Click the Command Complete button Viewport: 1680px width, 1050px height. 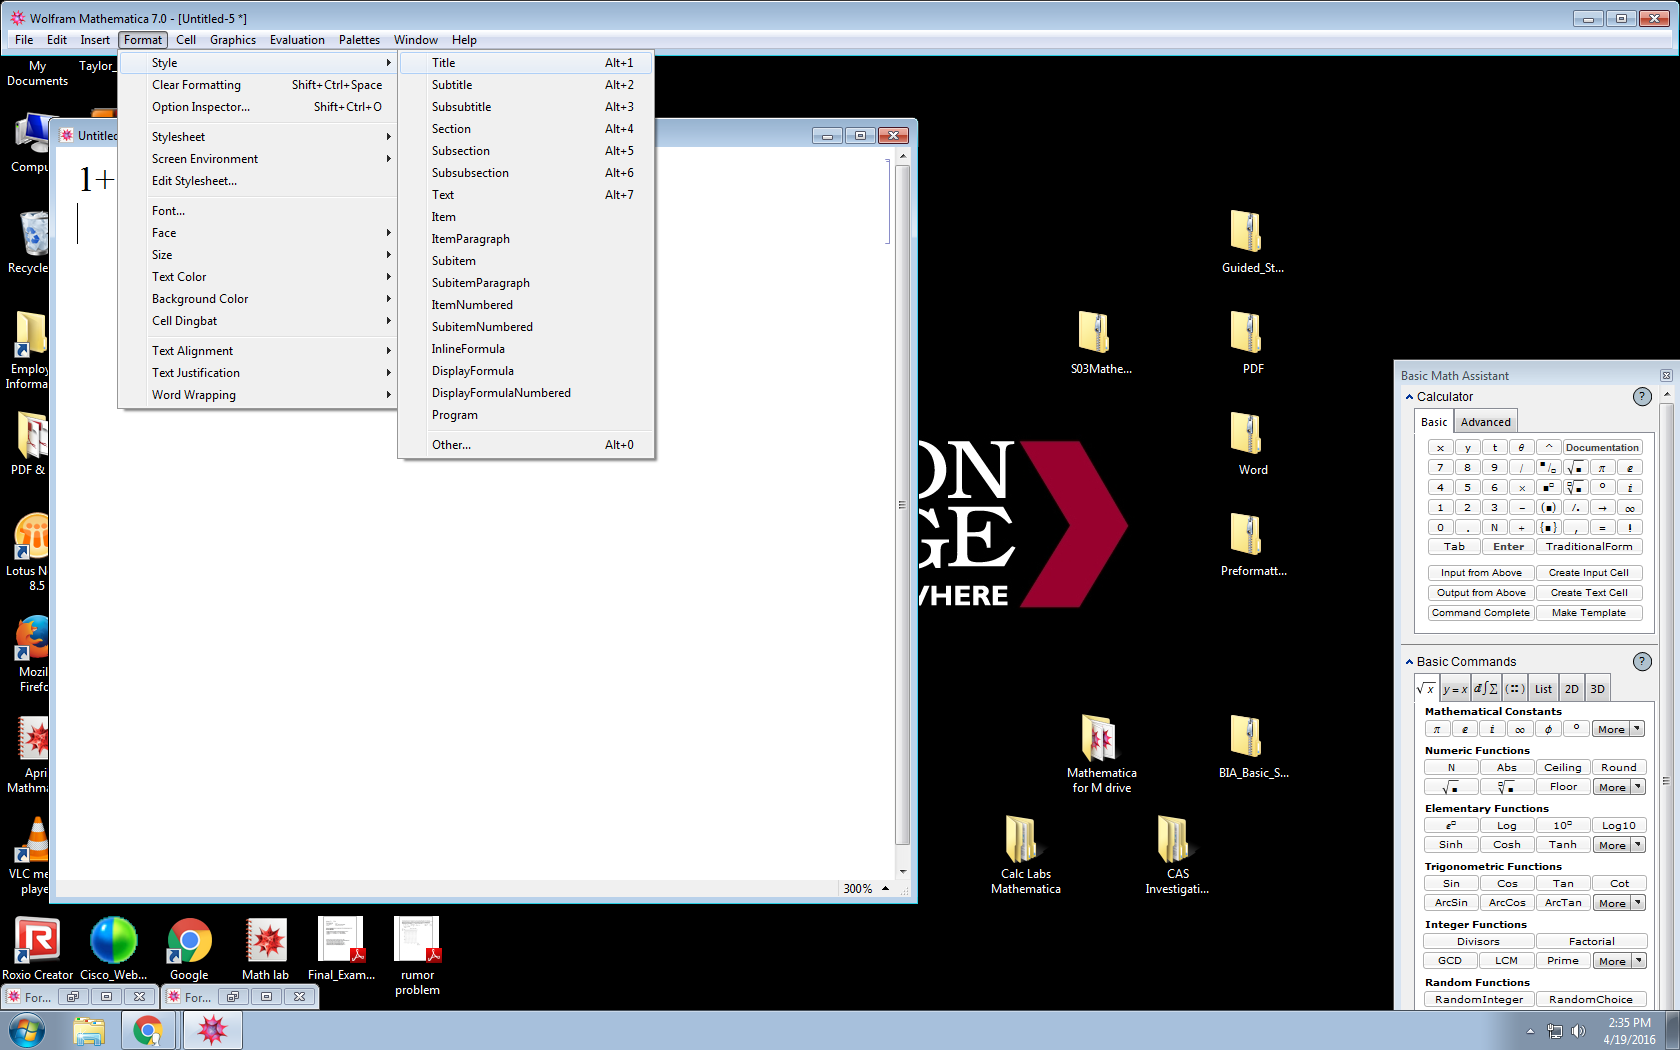point(1481,613)
